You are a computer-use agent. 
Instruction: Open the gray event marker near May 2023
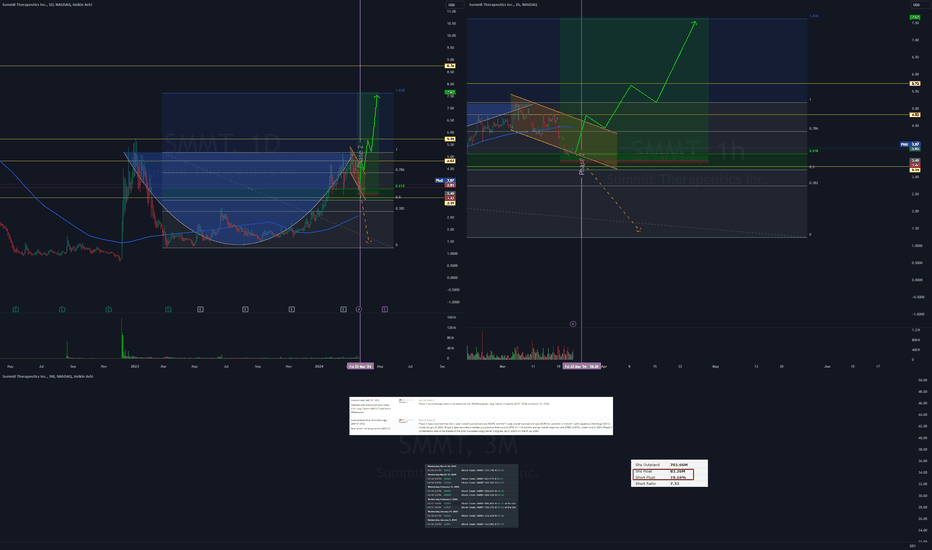pyautogui.click(x=200, y=309)
